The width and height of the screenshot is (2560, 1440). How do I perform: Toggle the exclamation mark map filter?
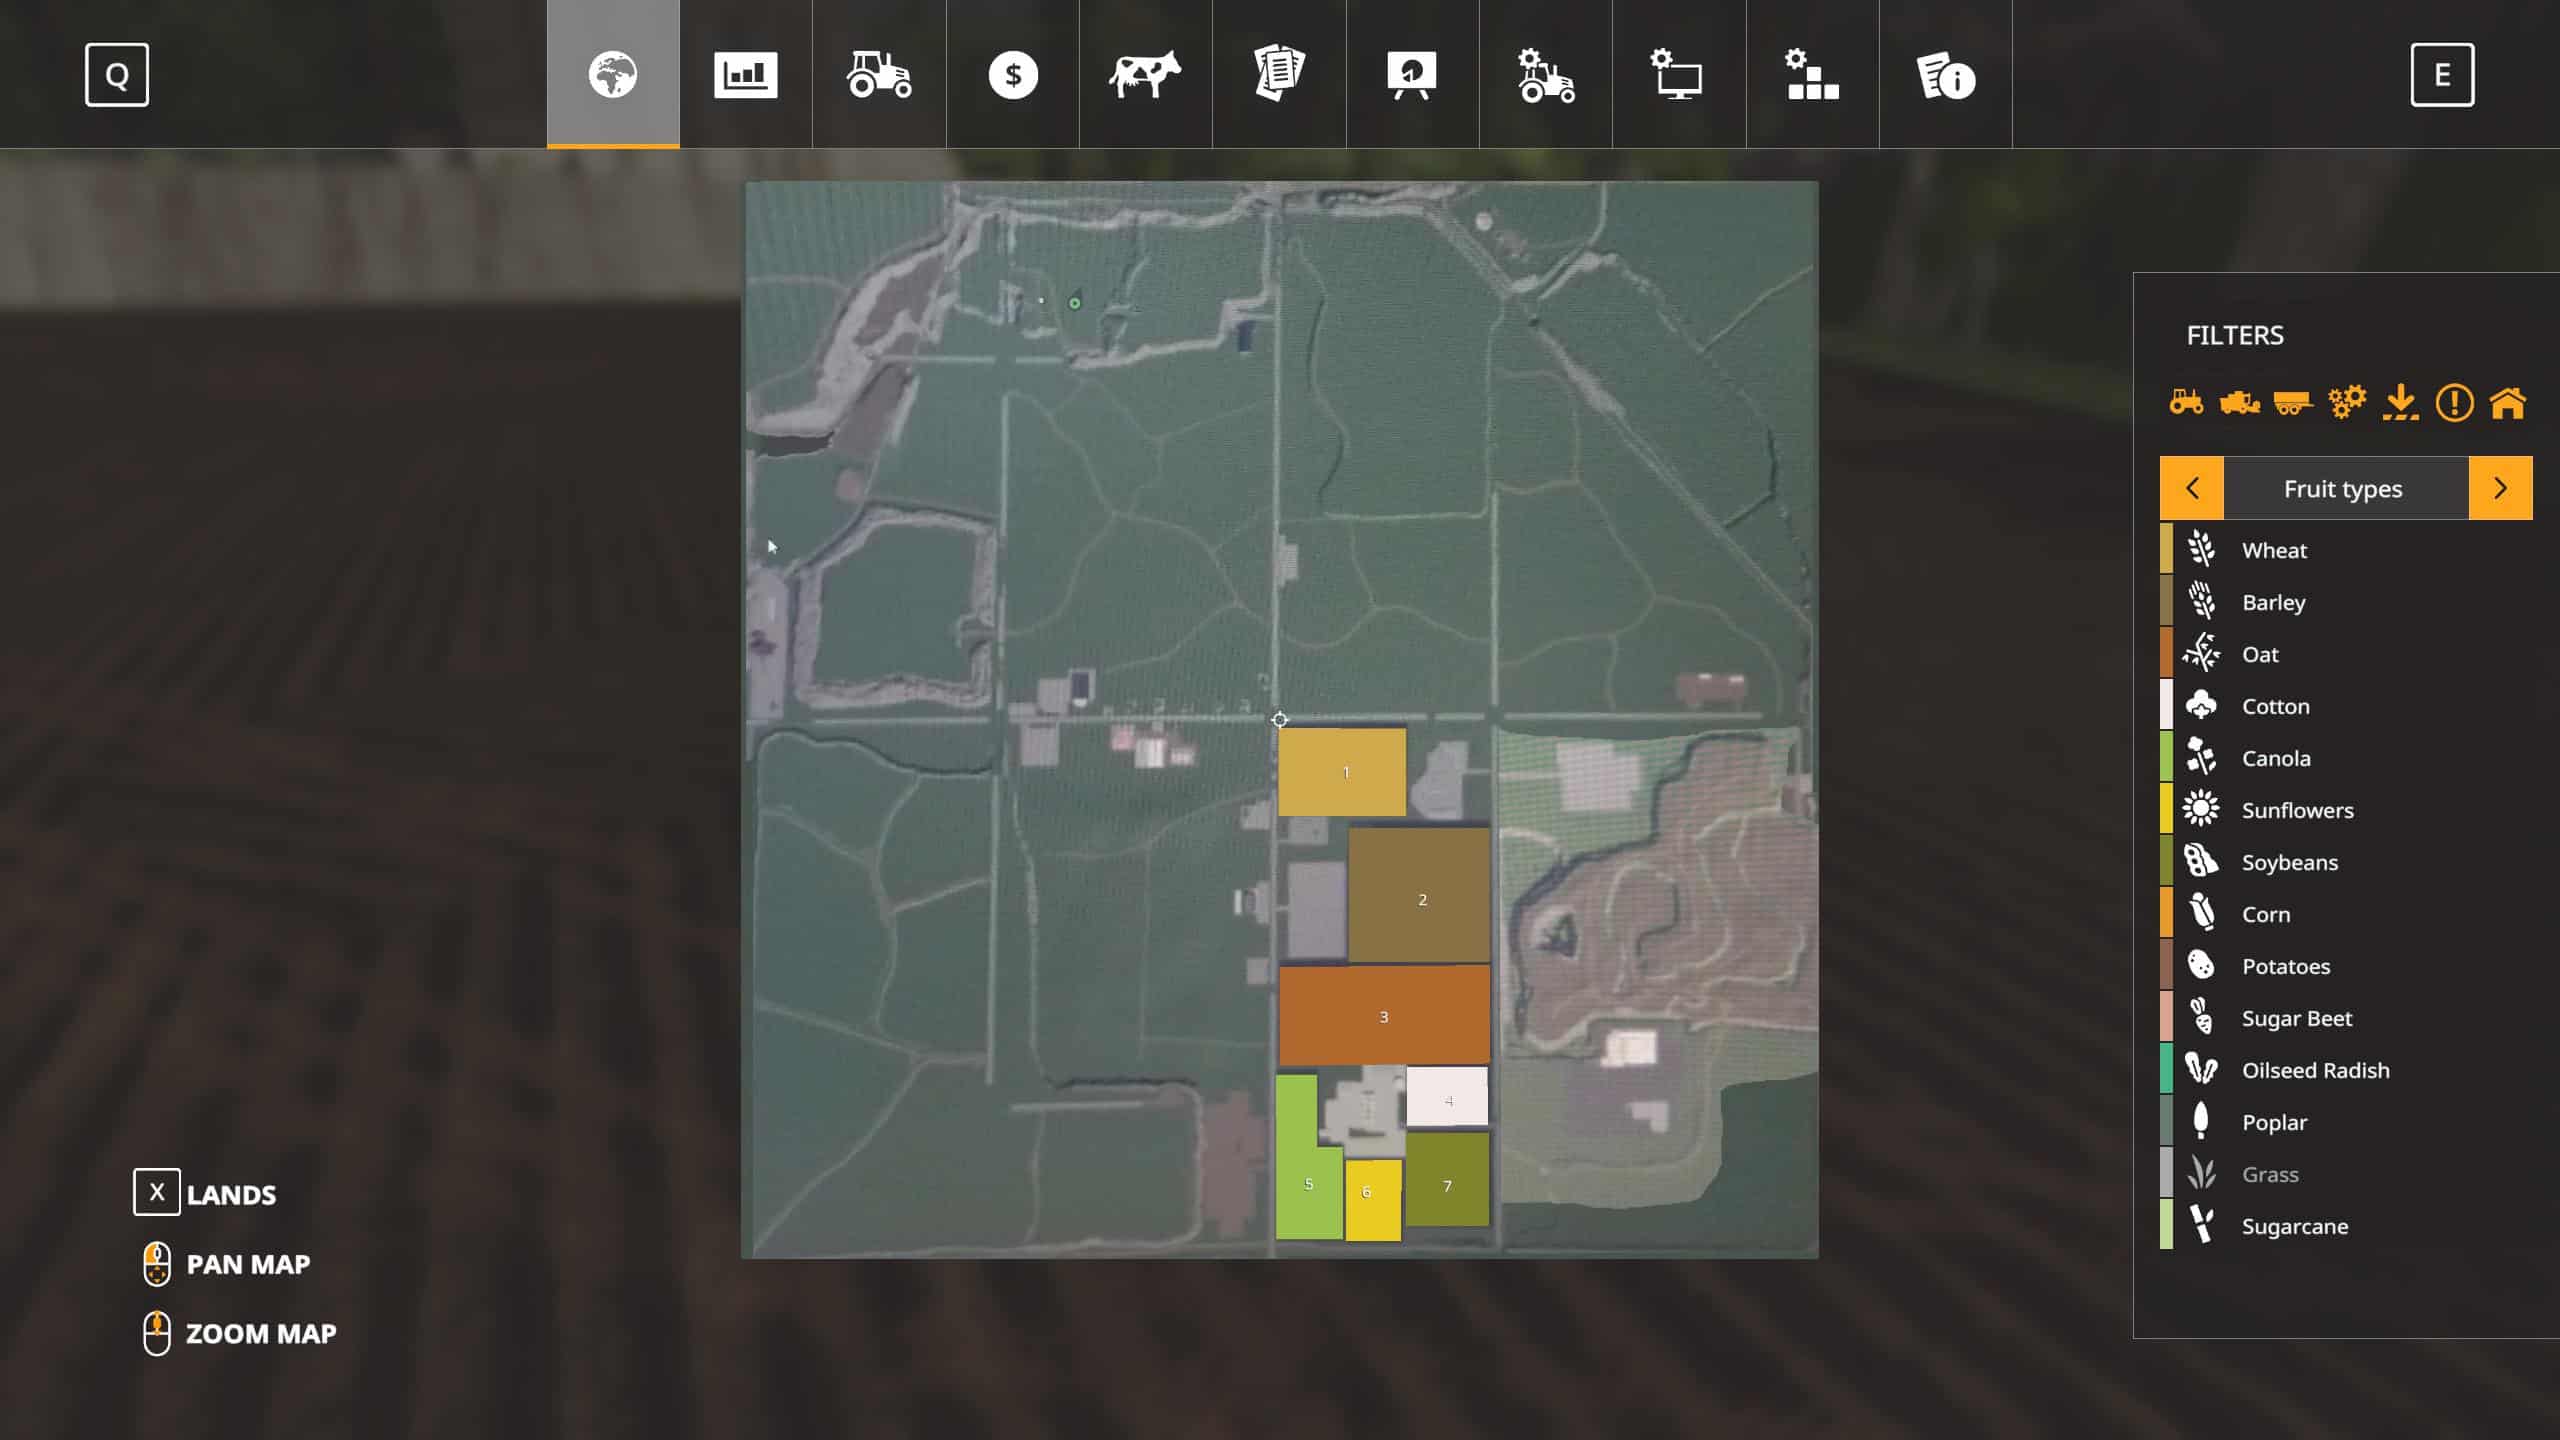(2454, 403)
